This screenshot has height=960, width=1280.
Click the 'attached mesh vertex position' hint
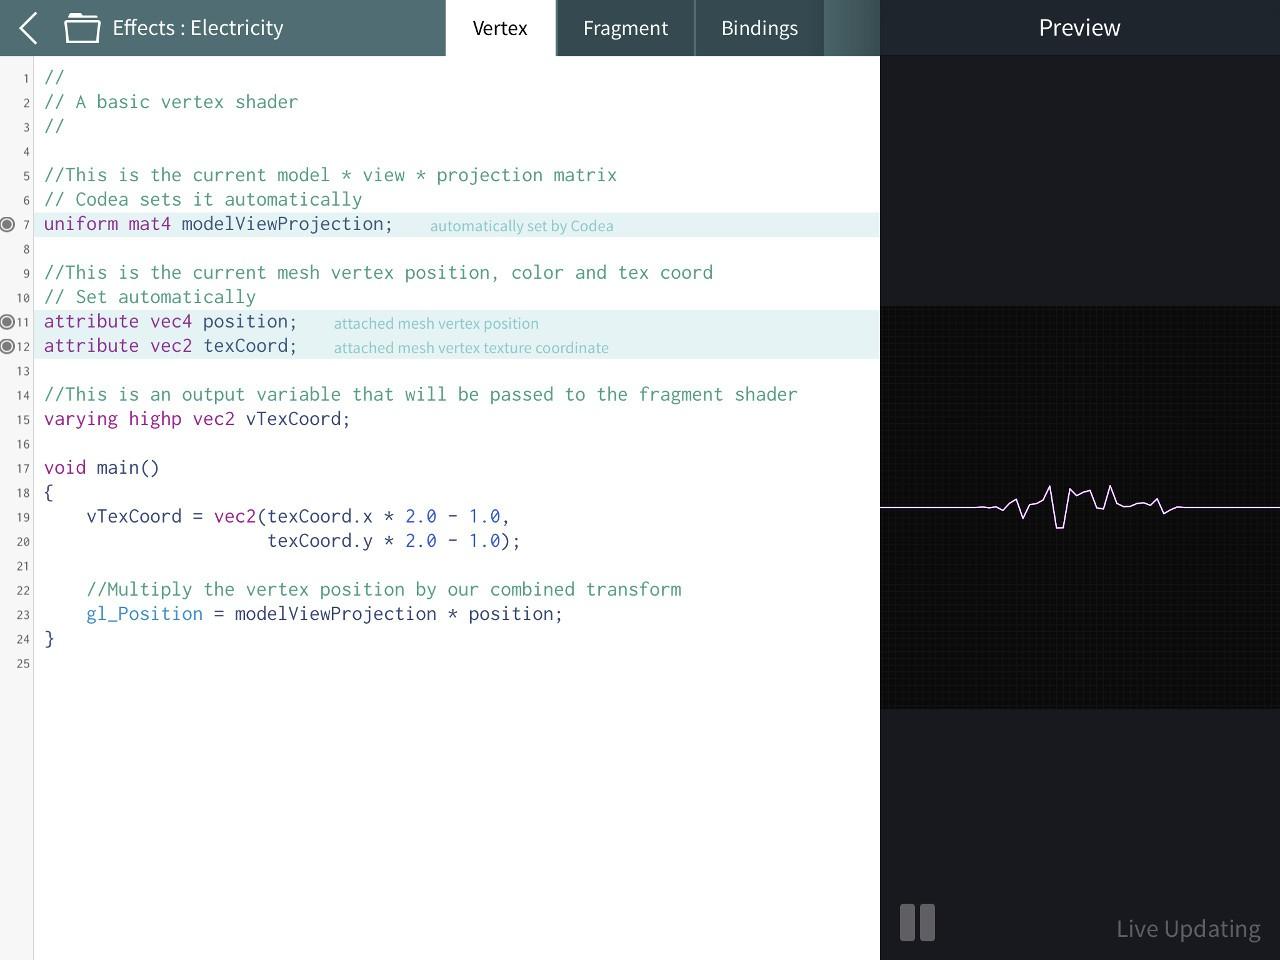[436, 324]
